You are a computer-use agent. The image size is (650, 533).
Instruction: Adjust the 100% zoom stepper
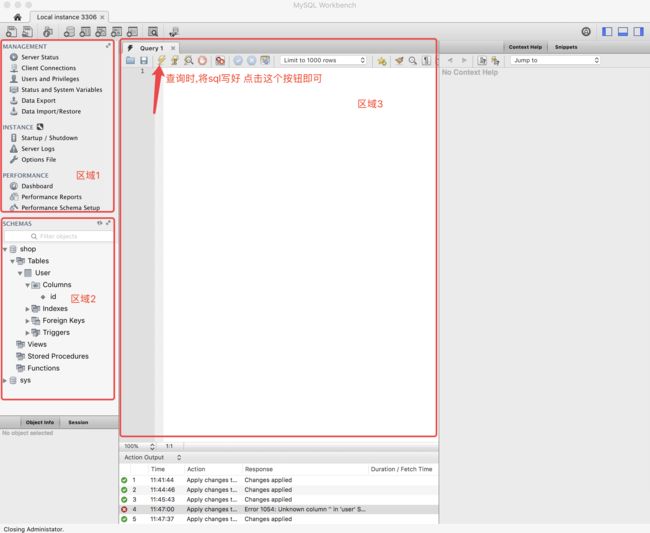coord(152,446)
